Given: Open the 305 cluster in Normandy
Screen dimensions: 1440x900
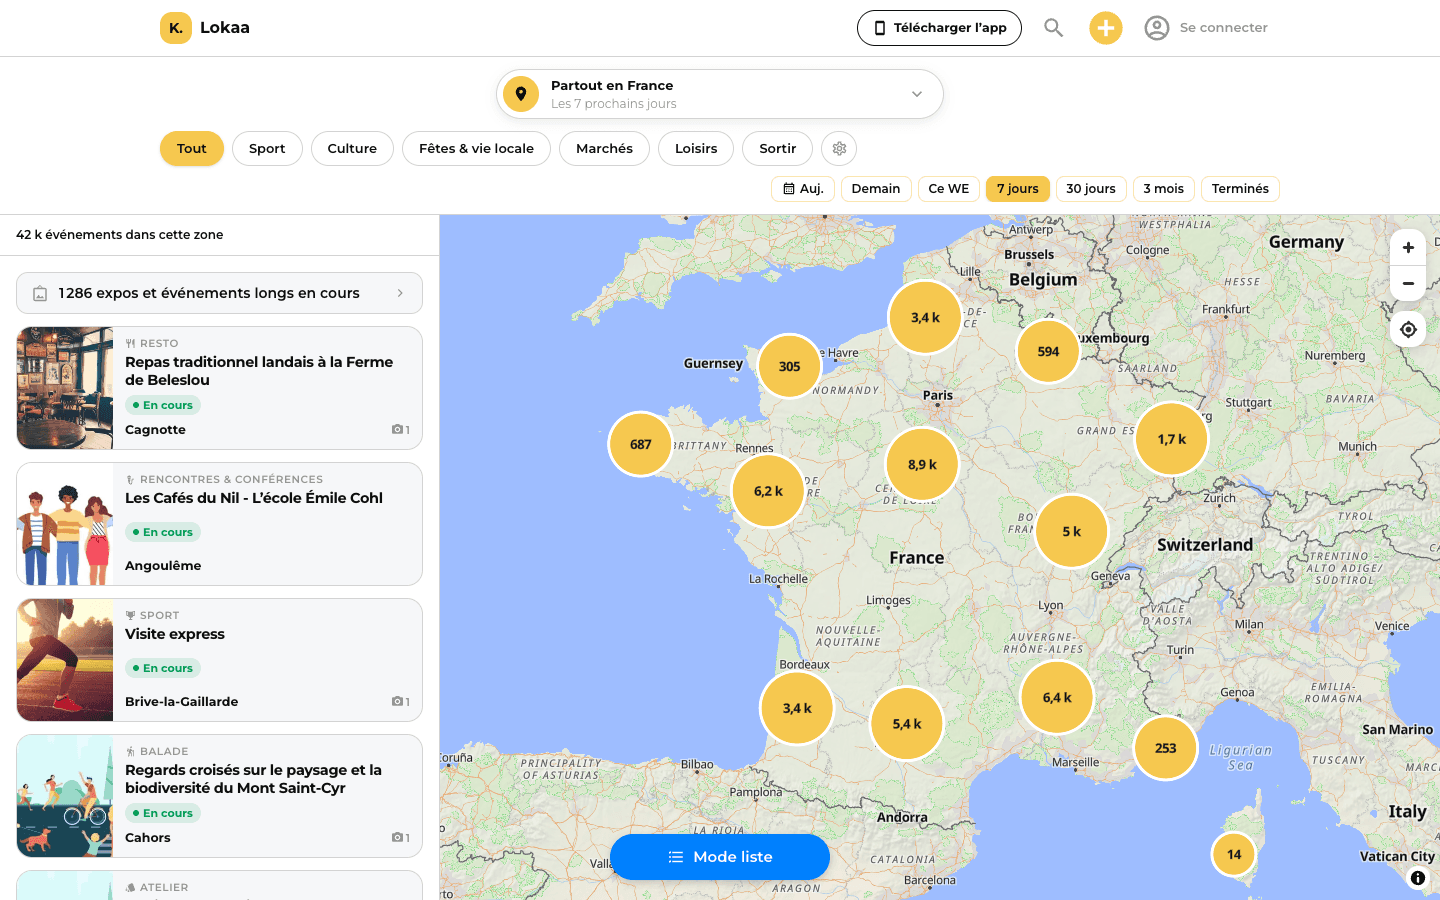Looking at the screenshot, I should [790, 367].
